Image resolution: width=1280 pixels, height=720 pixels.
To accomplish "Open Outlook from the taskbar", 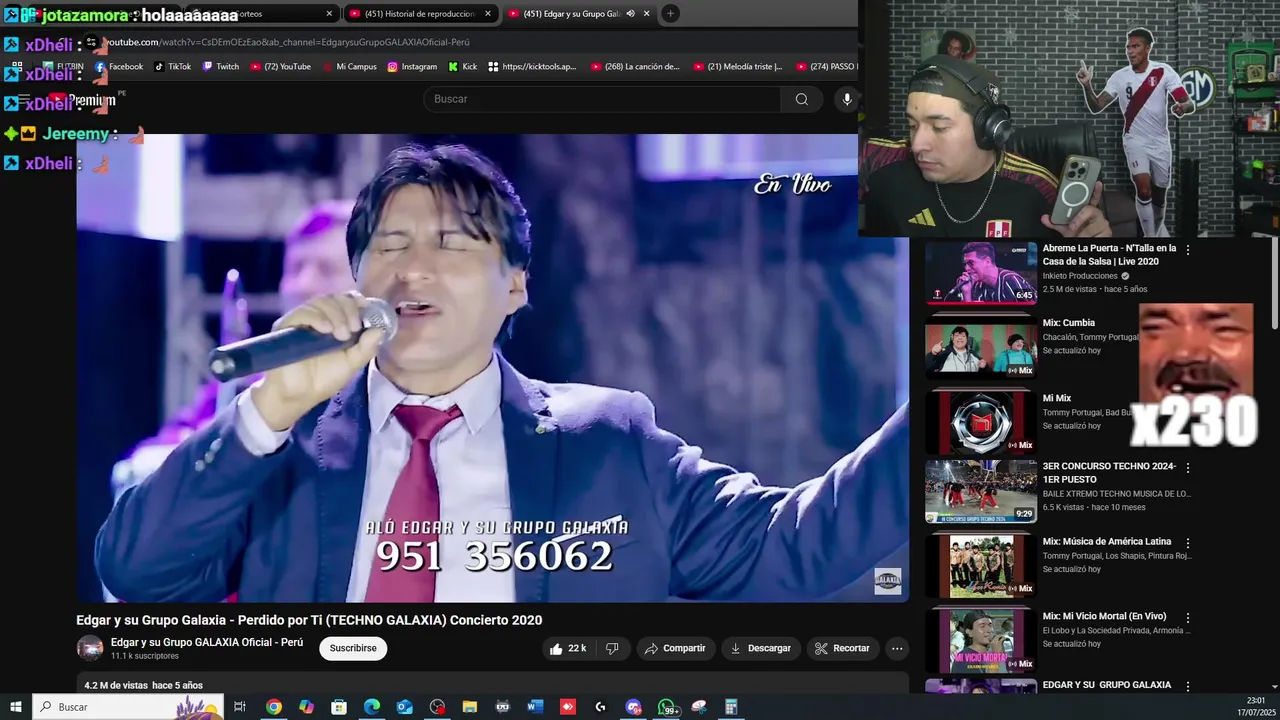I will tap(404, 707).
